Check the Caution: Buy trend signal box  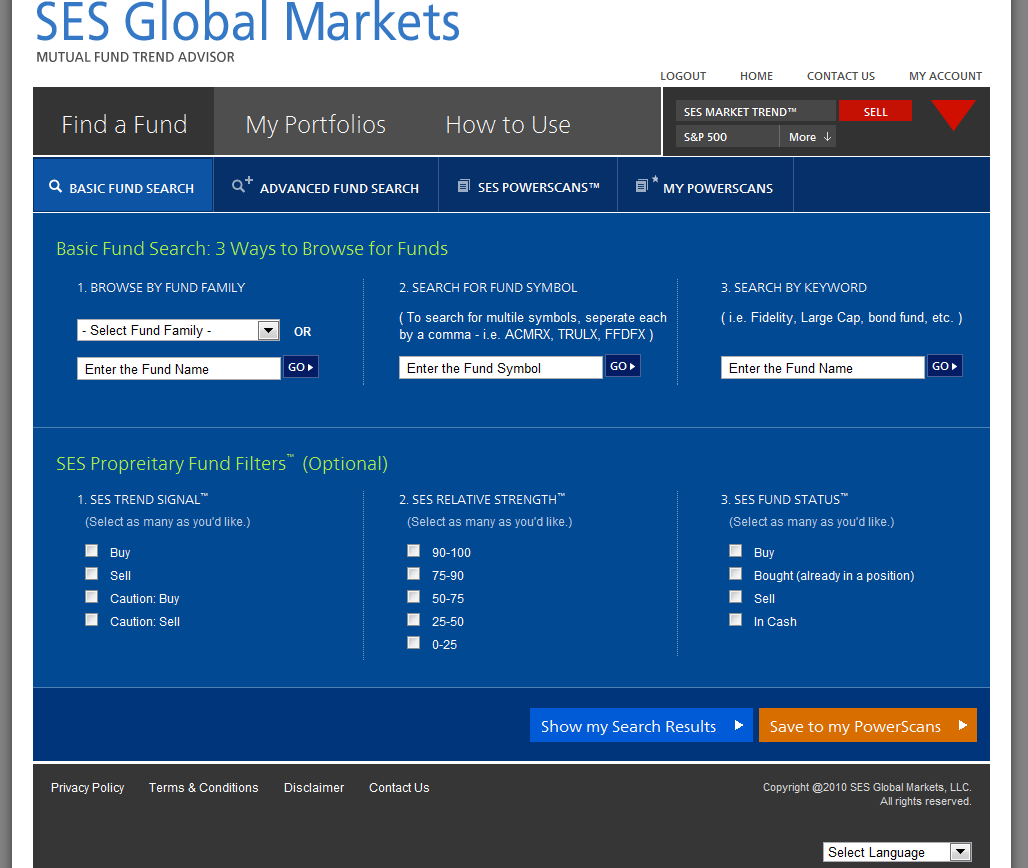click(92, 597)
